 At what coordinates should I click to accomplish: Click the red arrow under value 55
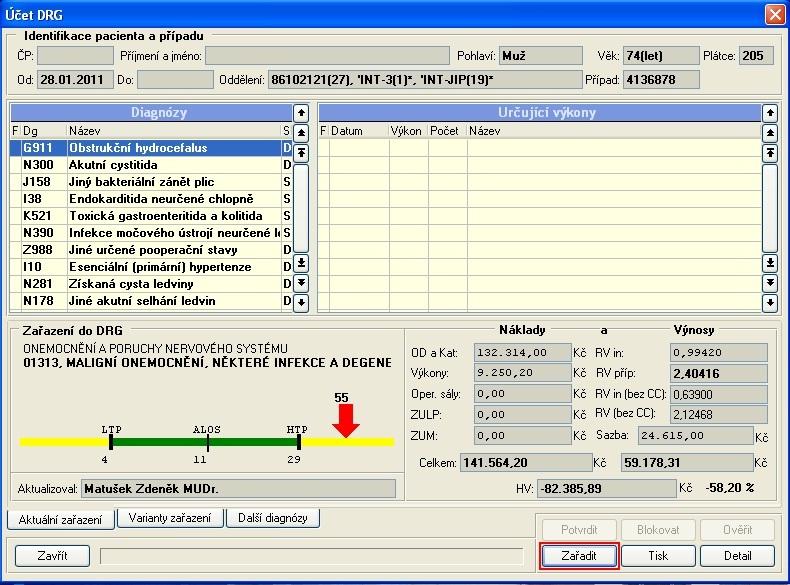pyautogui.click(x=346, y=420)
